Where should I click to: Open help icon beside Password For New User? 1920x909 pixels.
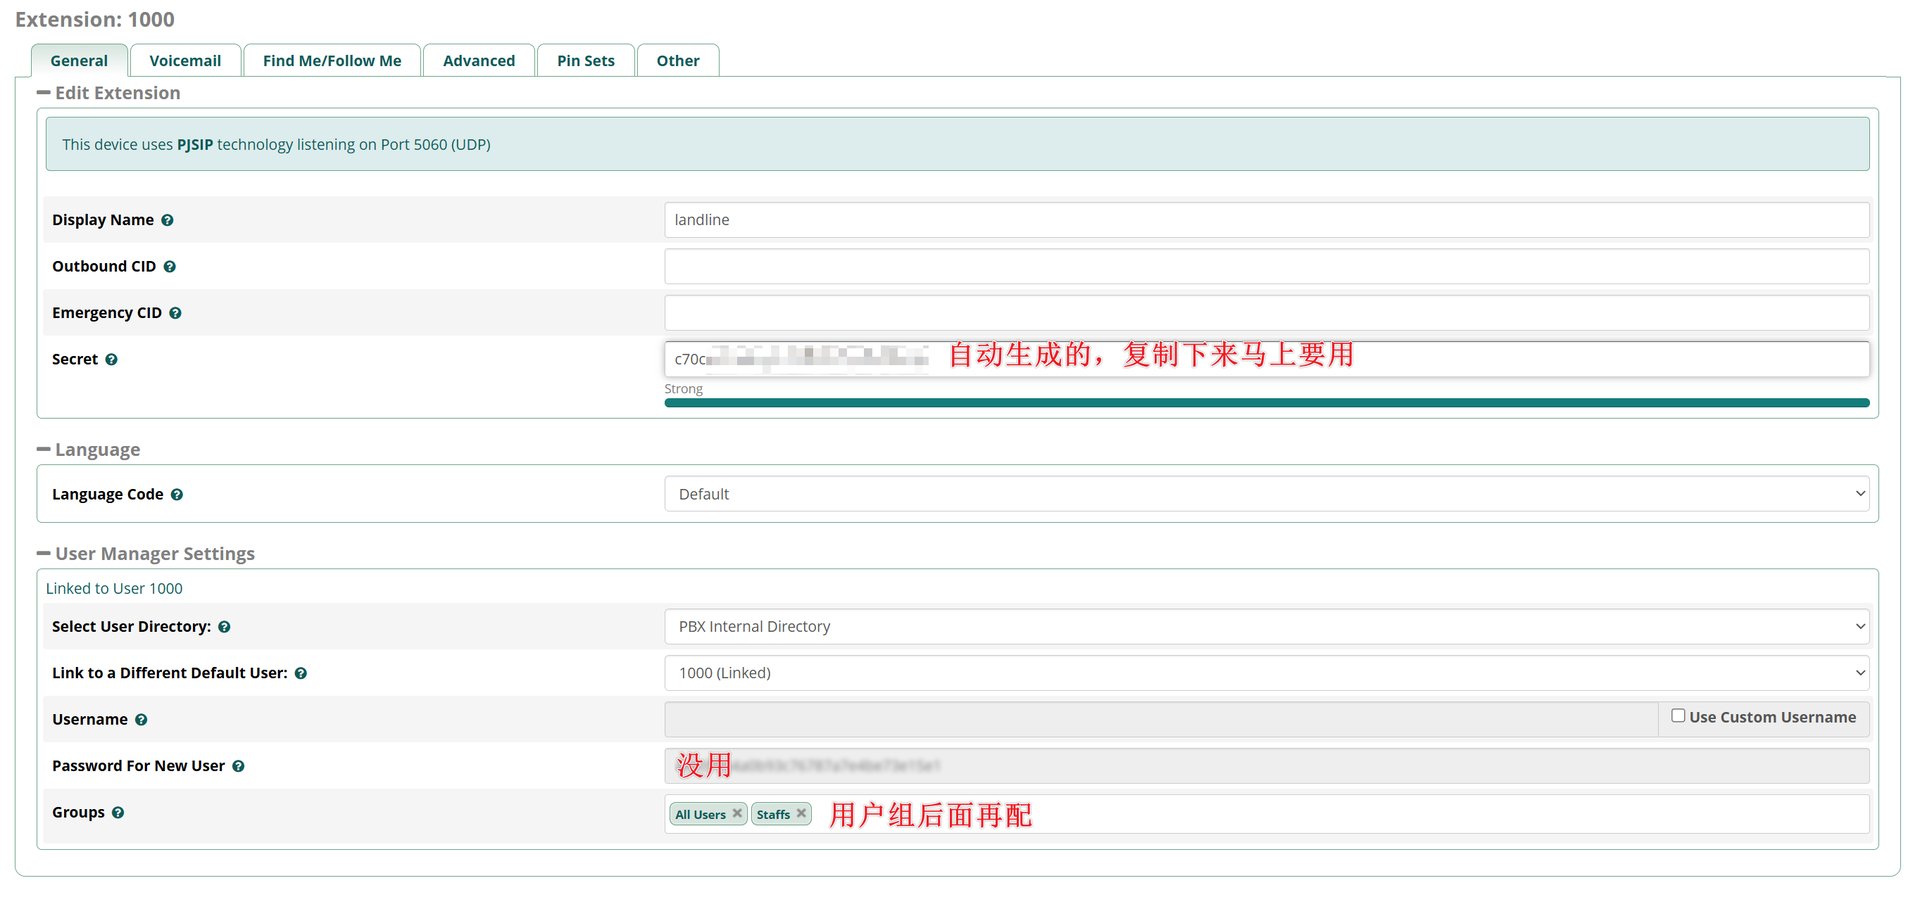[x=238, y=766]
